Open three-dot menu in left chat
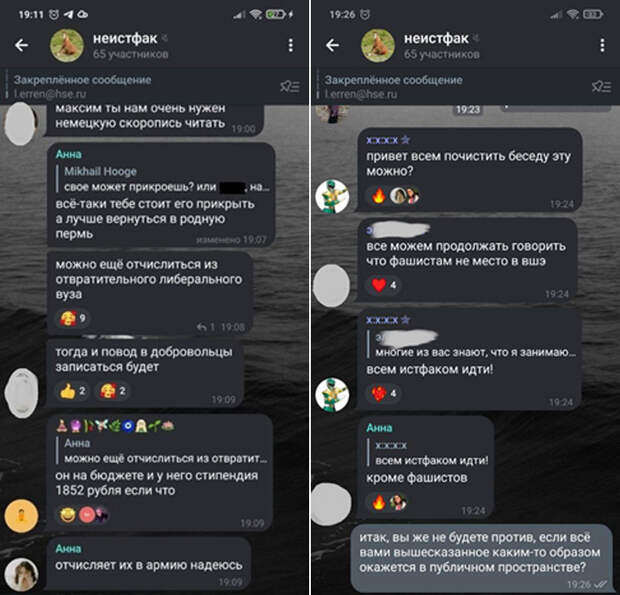The width and height of the screenshot is (620, 595). coord(291,45)
